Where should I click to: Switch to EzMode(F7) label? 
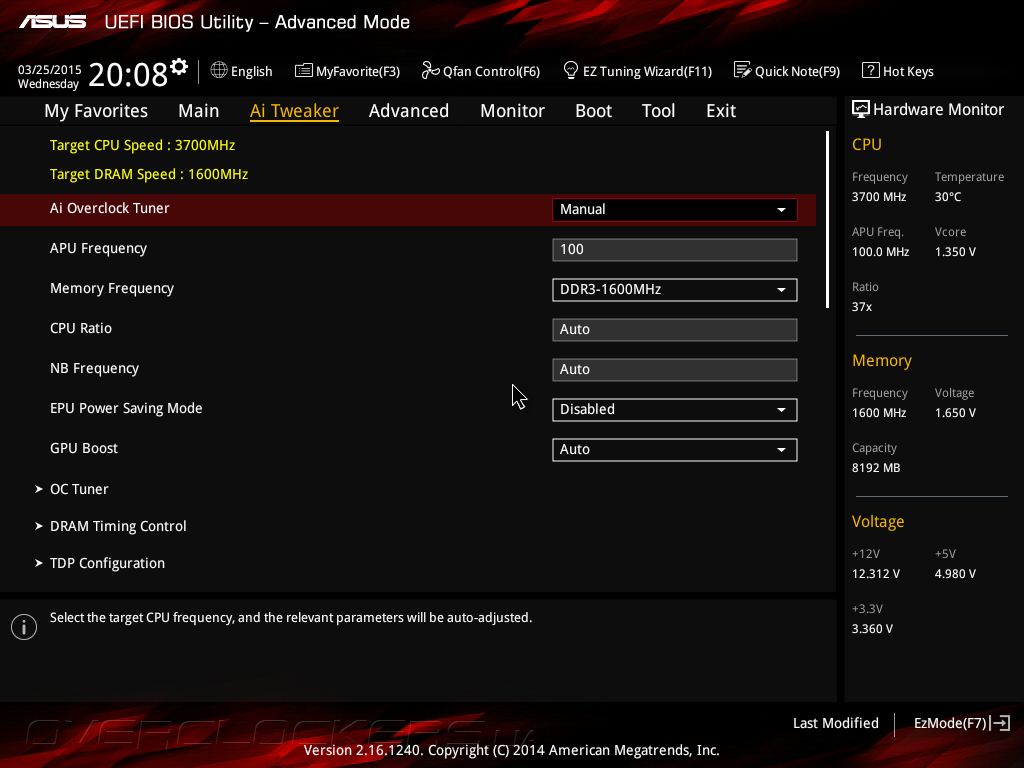click(x=950, y=723)
